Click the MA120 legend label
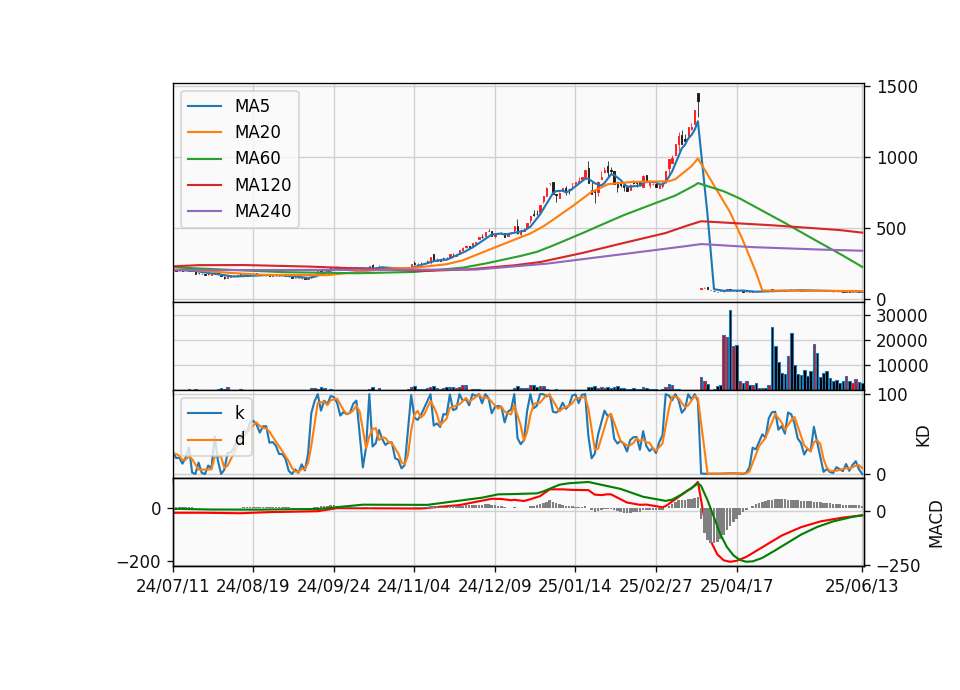Image resolution: width=960 pixels, height=690 pixels. (263, 185)
